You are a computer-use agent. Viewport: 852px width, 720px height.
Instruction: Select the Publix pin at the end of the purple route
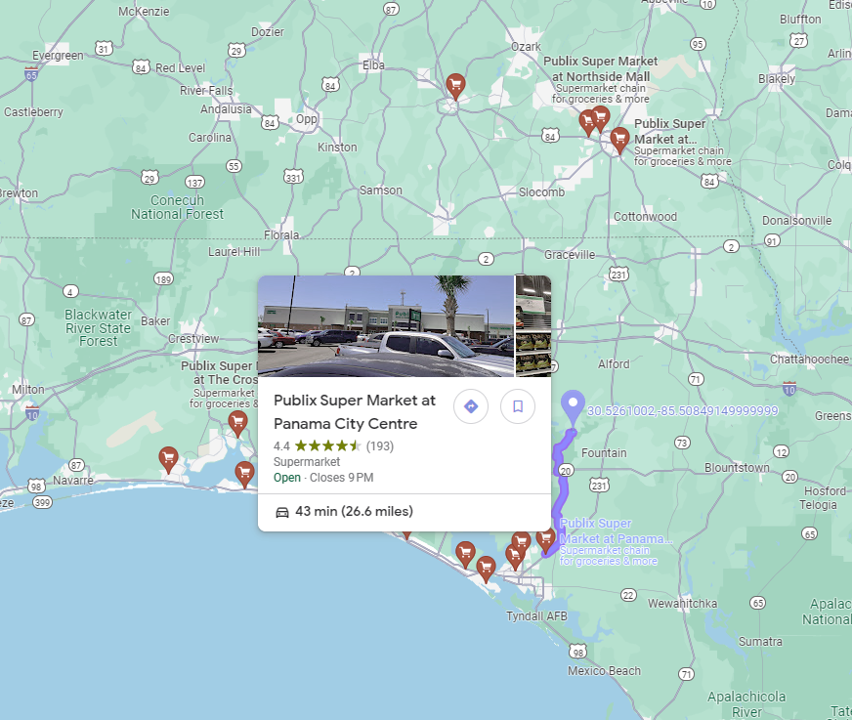546,539
